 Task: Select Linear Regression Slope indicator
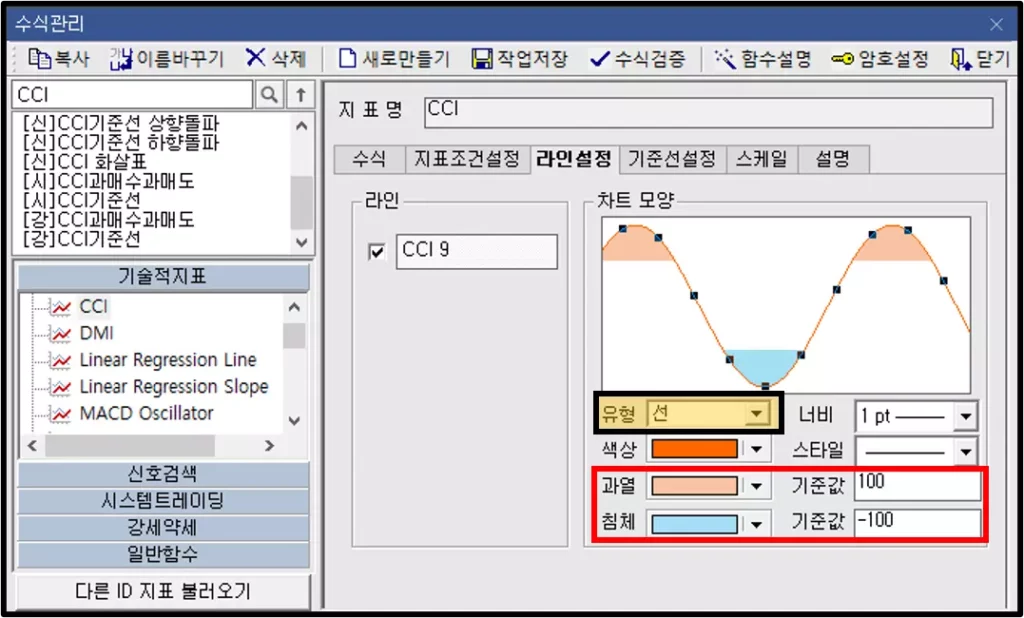(x=174, y=387)
